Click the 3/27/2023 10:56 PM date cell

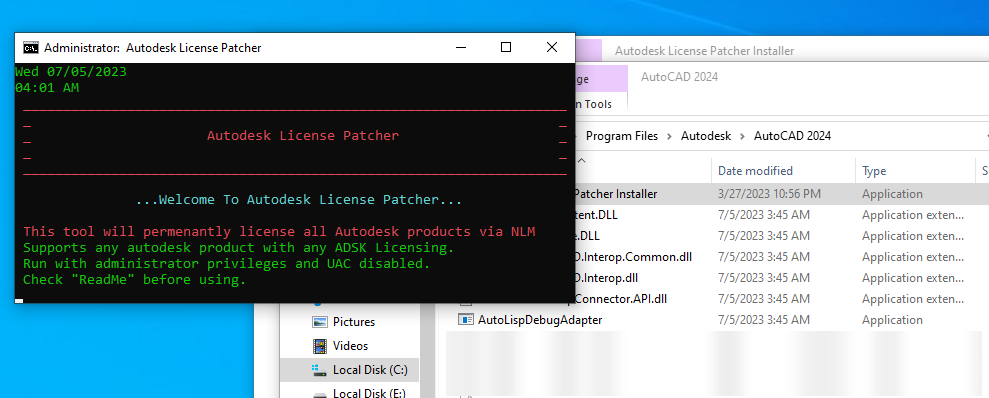(x=769, y=194)
